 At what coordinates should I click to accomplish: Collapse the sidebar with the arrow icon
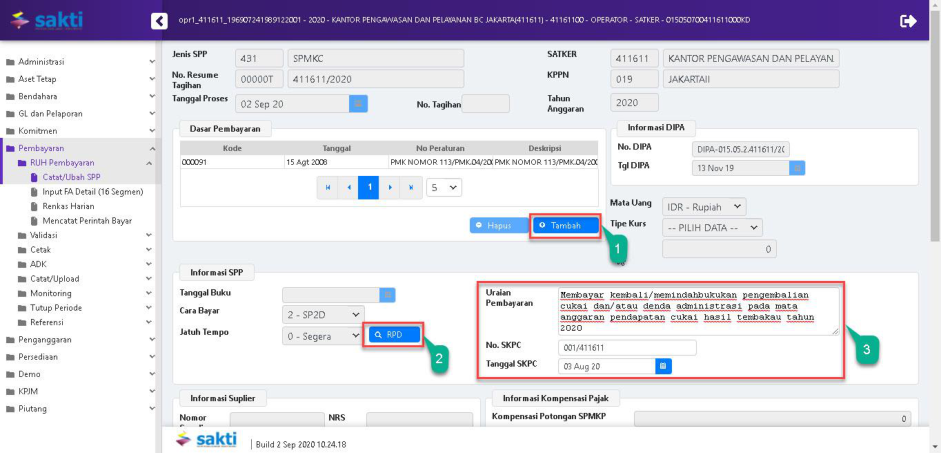click(159, 20)
